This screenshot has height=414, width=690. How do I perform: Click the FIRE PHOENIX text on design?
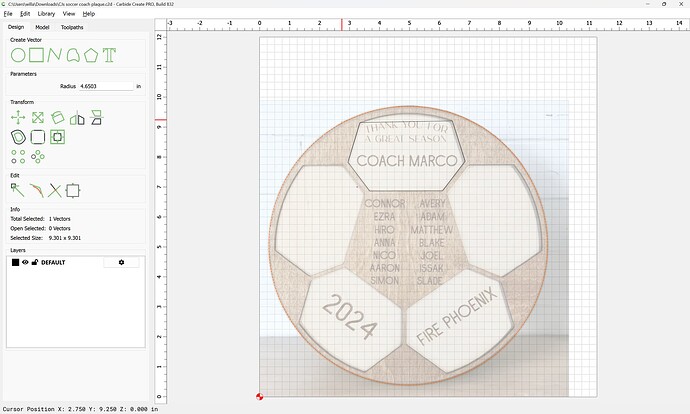pyautogui.click(x=457, y=316)
